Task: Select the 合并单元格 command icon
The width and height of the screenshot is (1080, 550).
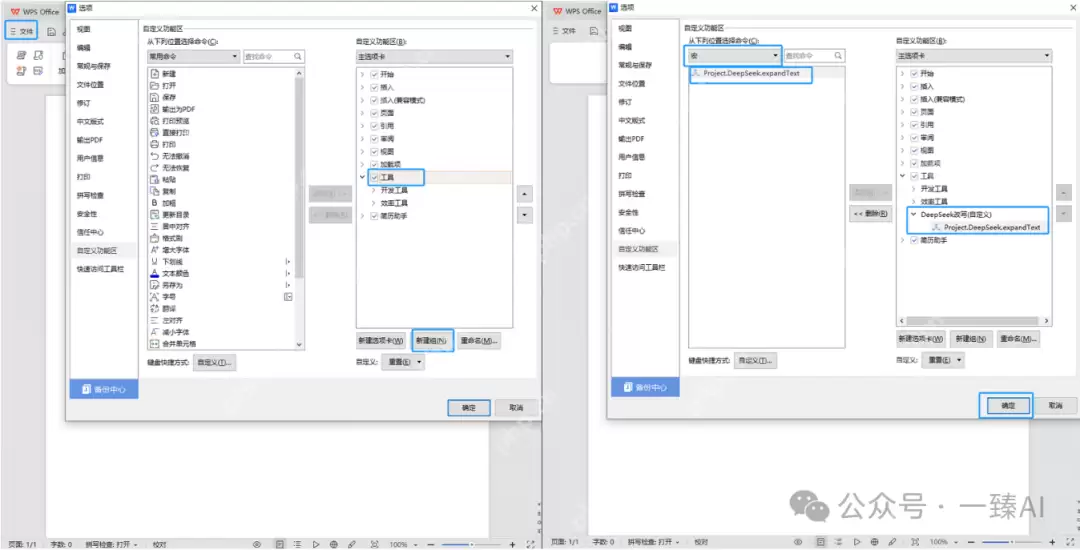Action: [154, 343]
